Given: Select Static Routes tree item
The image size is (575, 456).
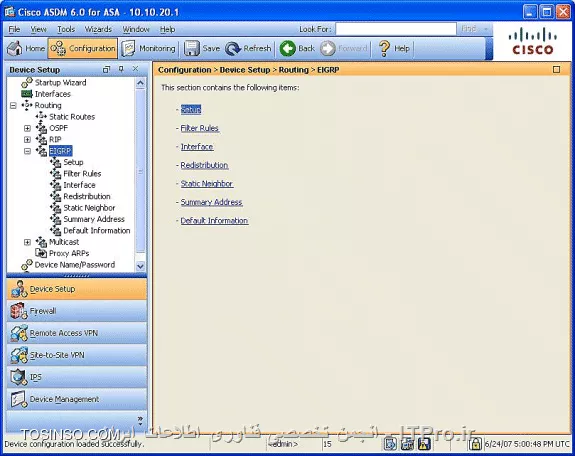Looking at the screenshot, I should coord(72,117).
